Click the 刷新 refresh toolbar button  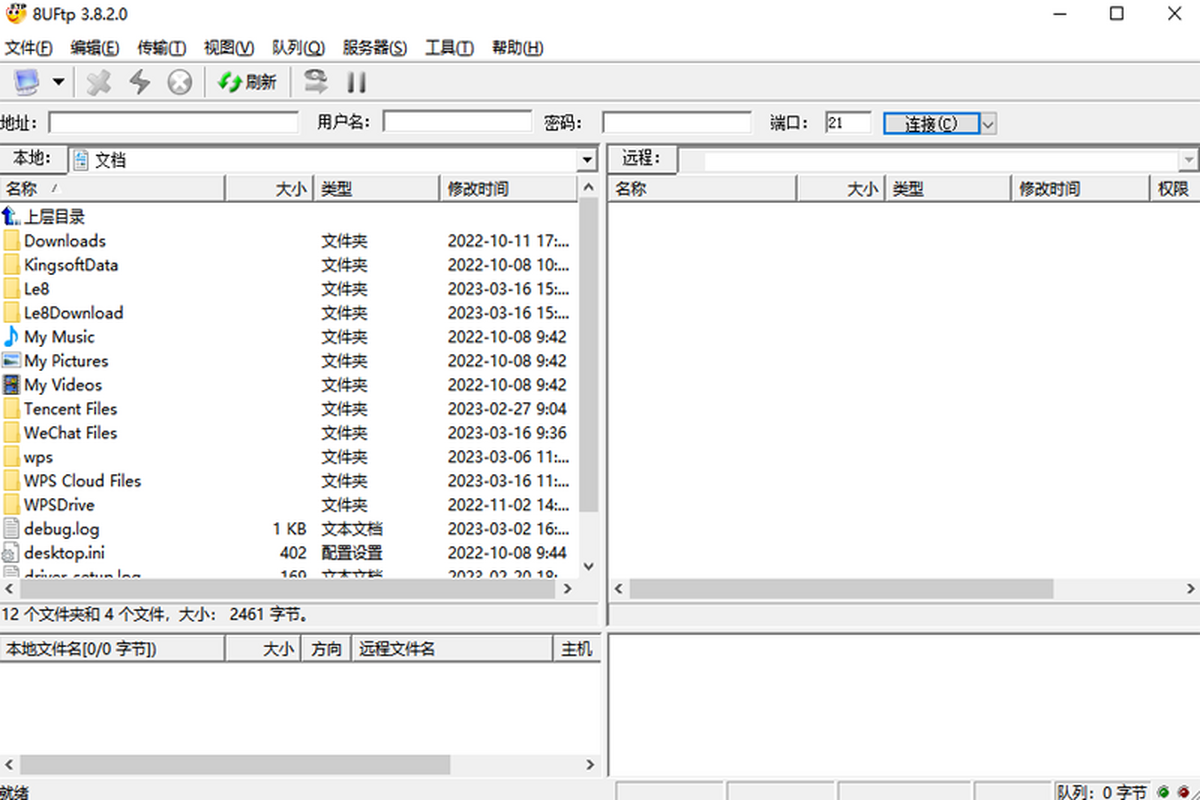point(247,82)
